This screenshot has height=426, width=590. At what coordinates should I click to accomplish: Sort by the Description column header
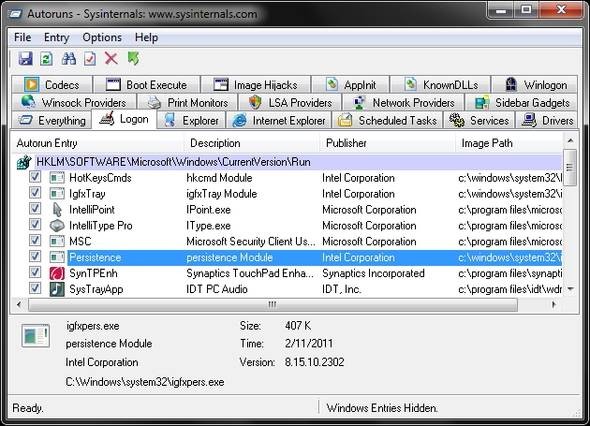pos(251,143)
